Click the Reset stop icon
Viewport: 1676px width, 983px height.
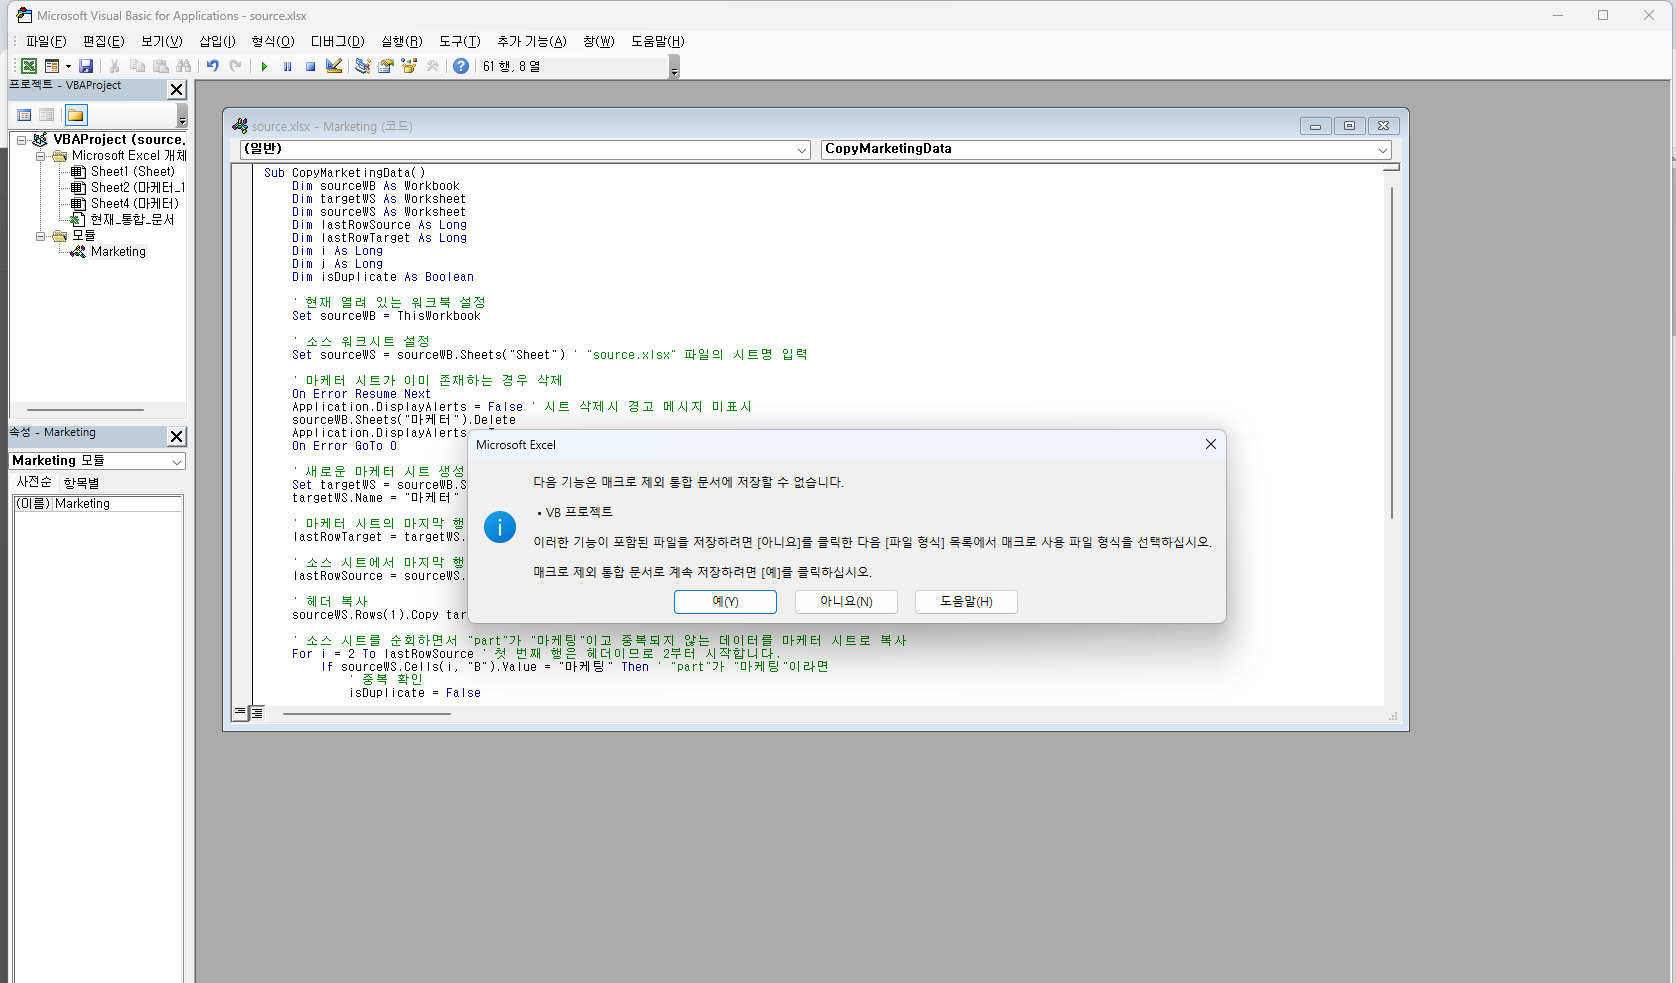[311, 66]
